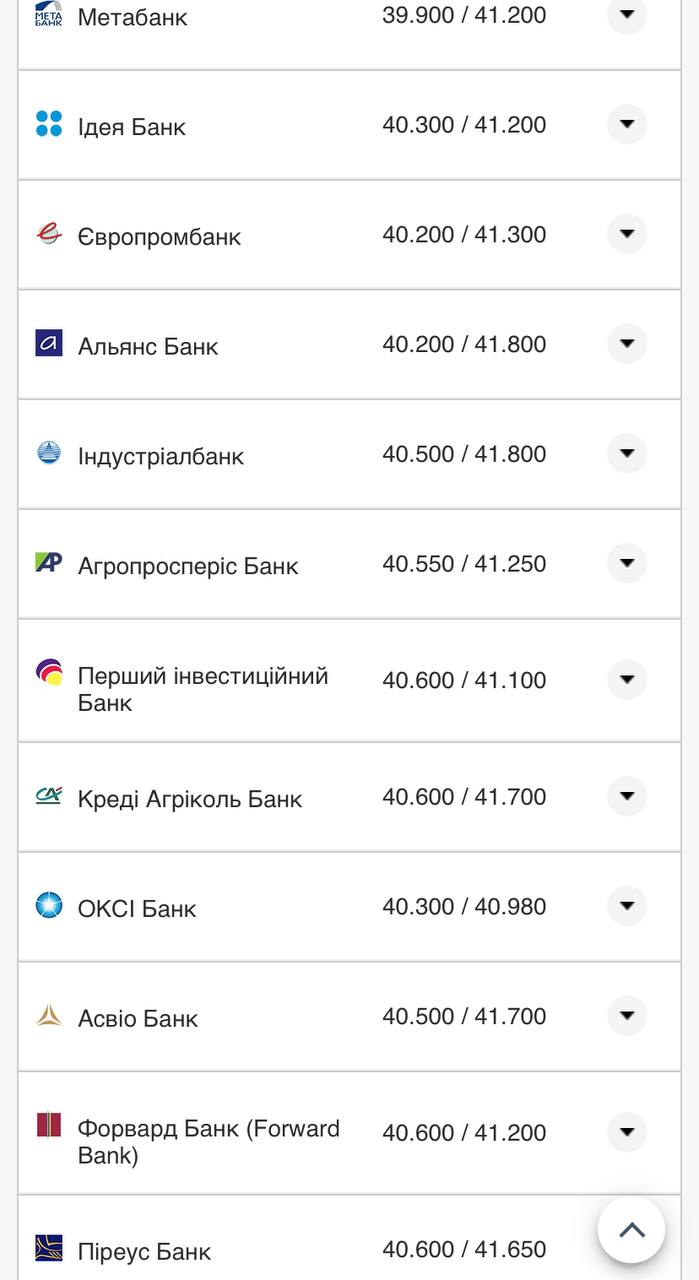The height and width of the screenshot is (1280, 699).
Task: Click the Агропросперіс Банк AP logo
Action: [x=49, y=562]
